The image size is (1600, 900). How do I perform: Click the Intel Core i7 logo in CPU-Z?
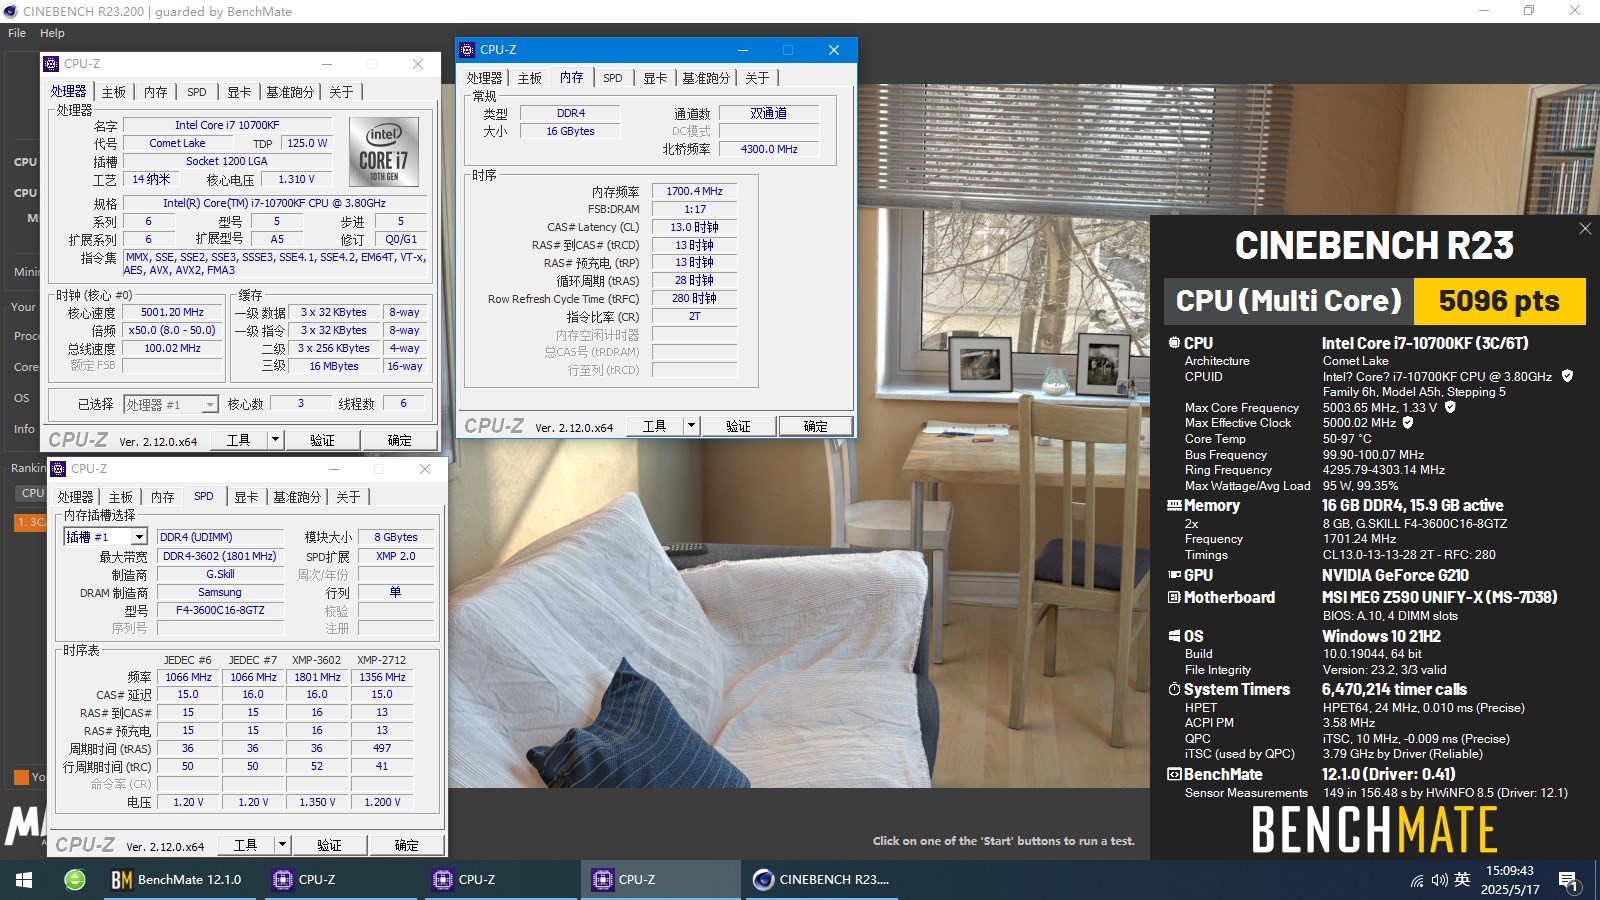point(384,151)
